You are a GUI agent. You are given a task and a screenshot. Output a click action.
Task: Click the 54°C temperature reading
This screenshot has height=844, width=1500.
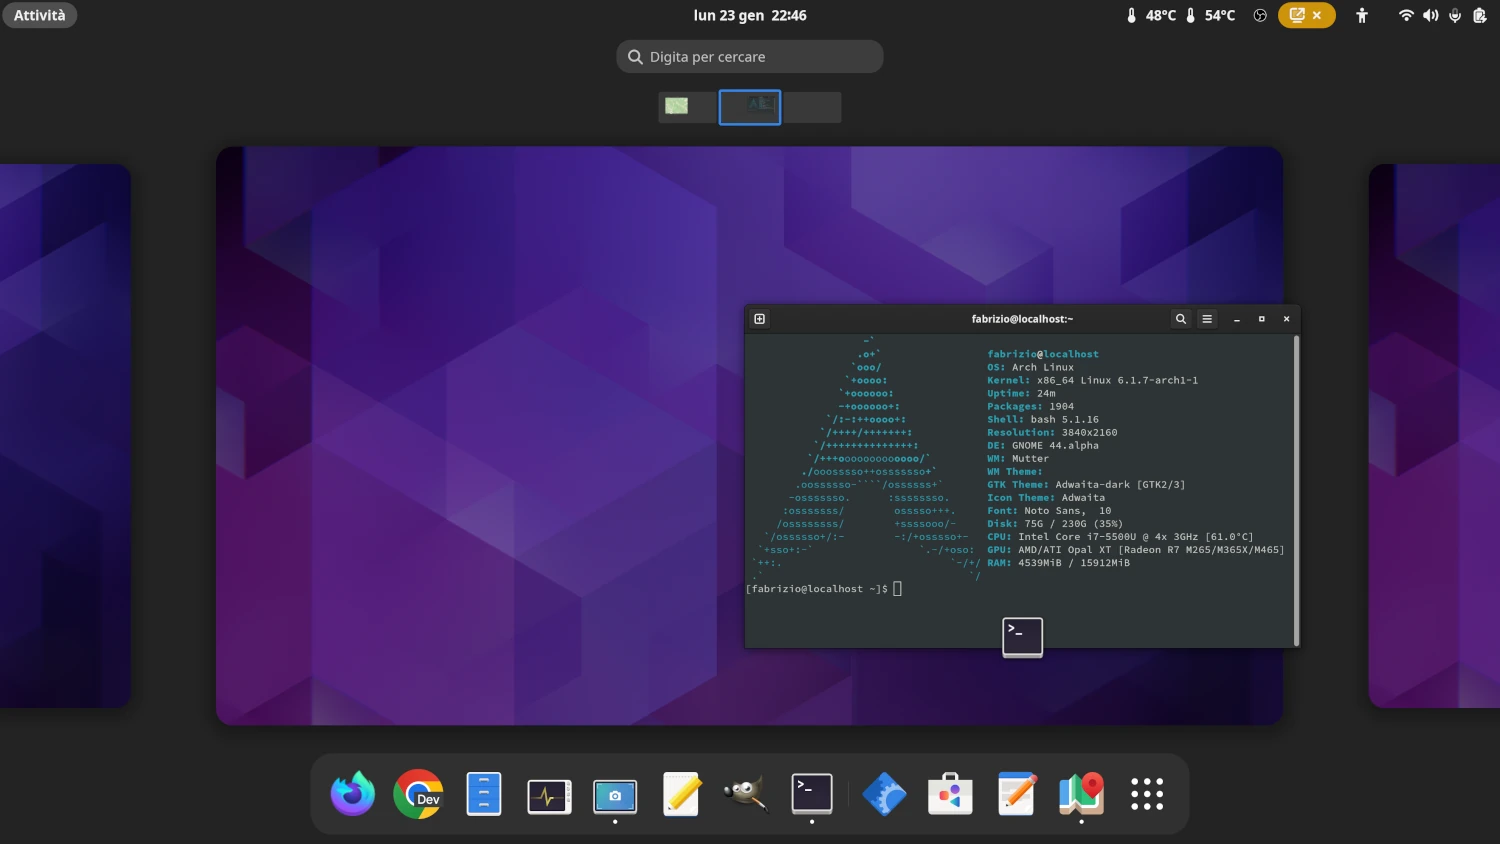pyautogui.click(x=1210, y=15)
